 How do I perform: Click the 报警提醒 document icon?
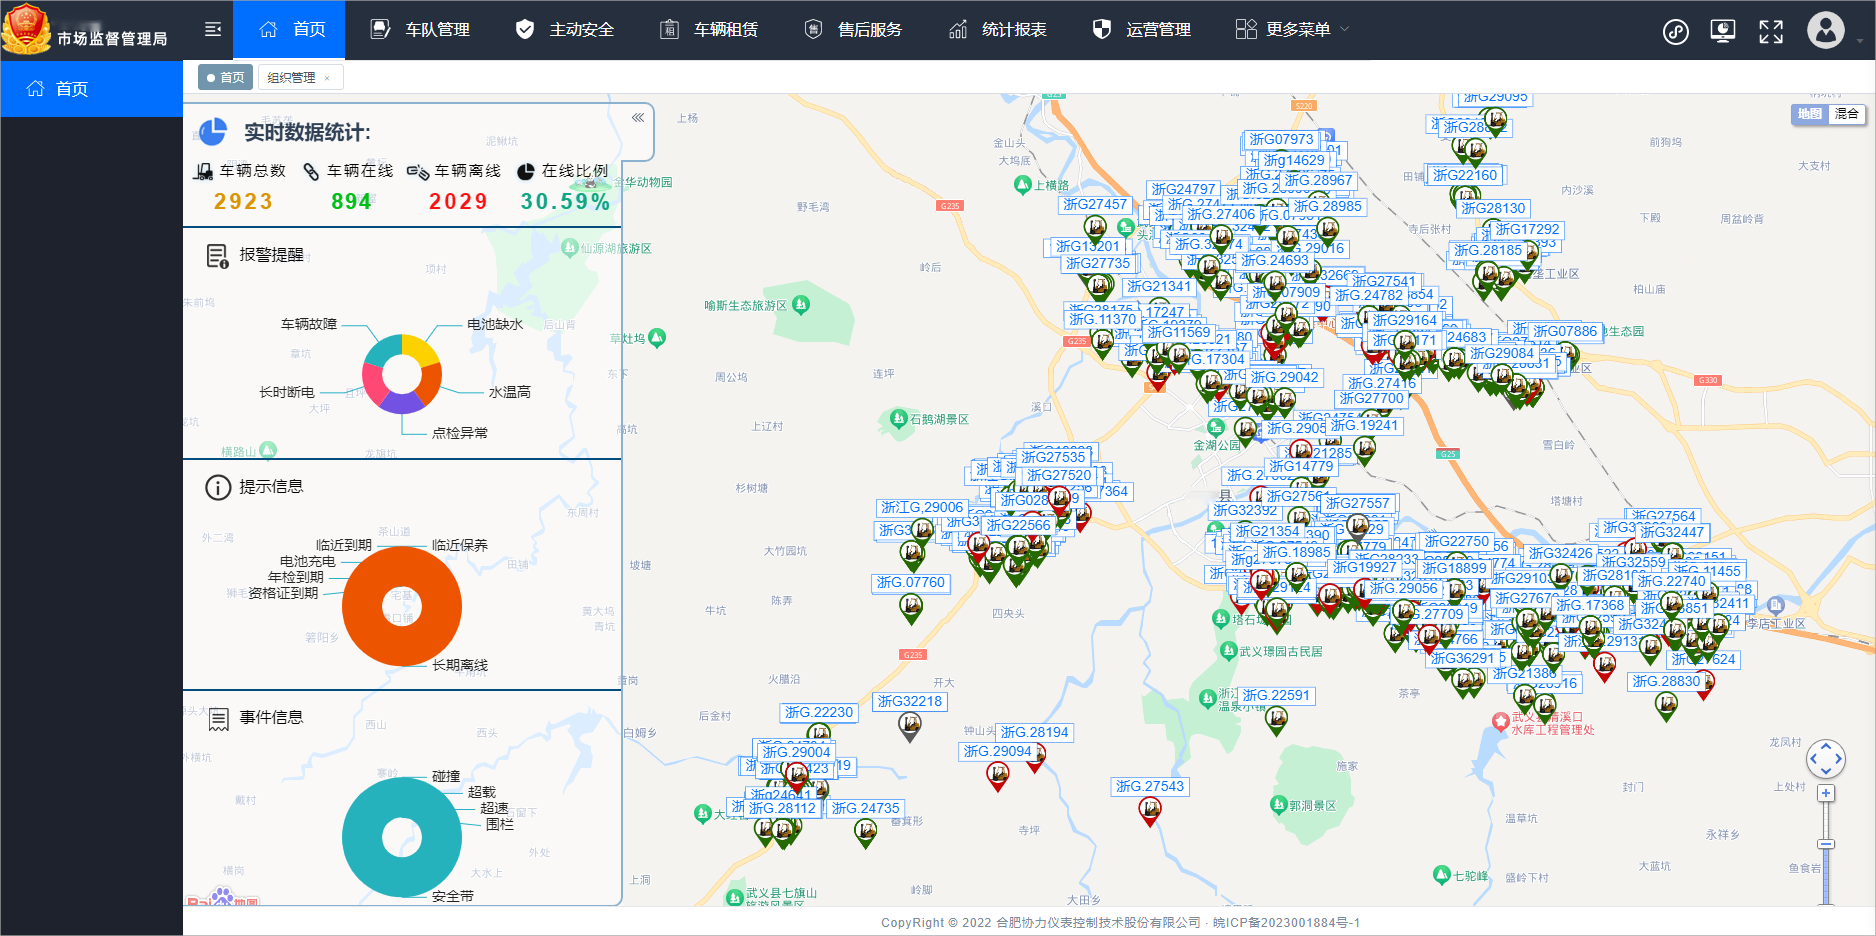coord(217,256)
